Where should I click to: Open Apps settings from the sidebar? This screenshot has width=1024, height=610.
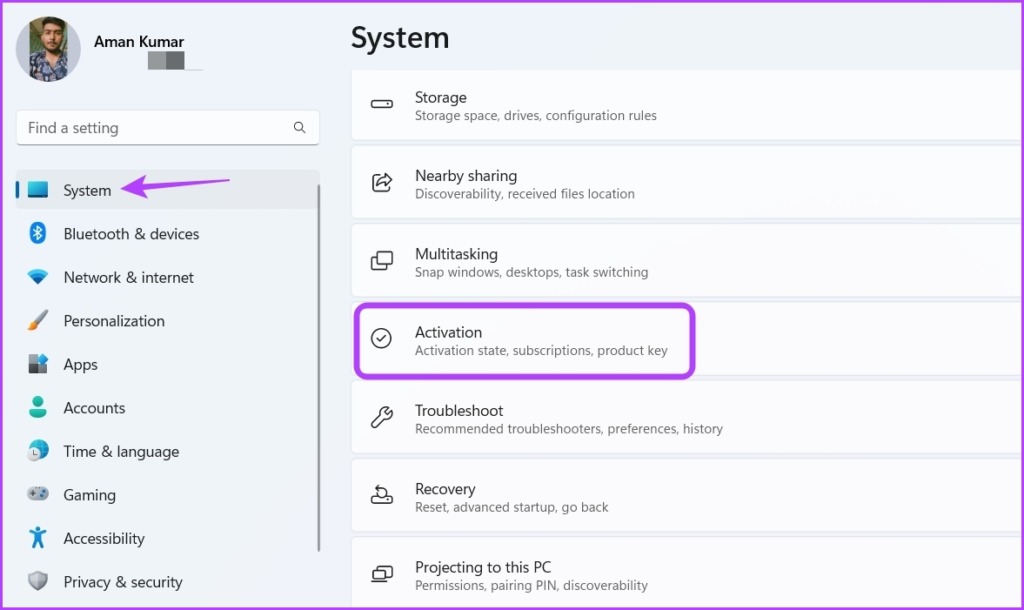(x=80, y=364)
